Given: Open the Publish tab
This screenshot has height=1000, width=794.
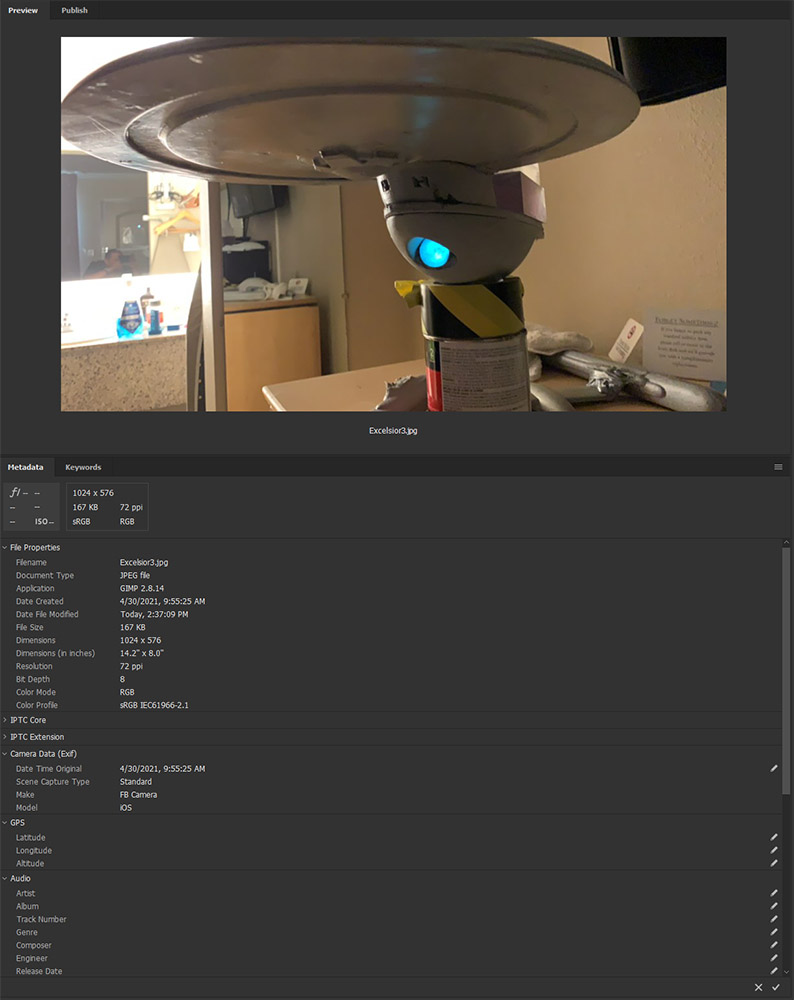Looking at the screenshot, I should pyautogui.click(x=75, y=10).
